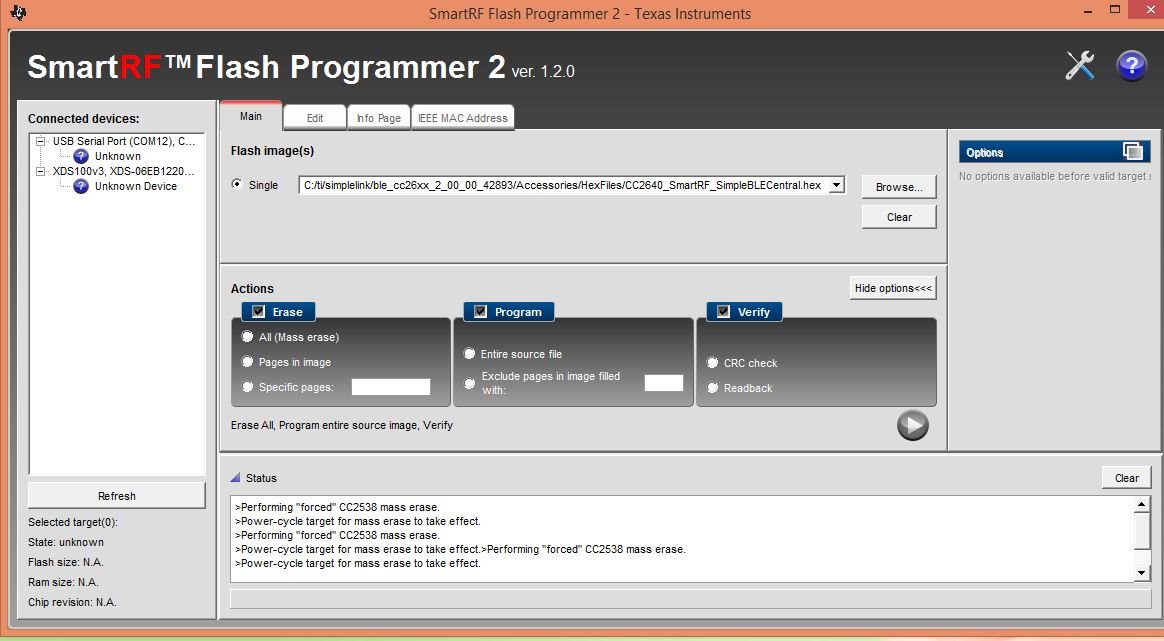Click the status log scroll up arrow

[x=1142, y=504]
